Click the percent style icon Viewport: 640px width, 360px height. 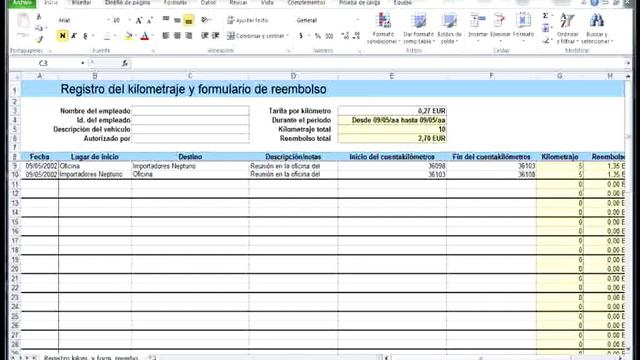pos(318,36)
